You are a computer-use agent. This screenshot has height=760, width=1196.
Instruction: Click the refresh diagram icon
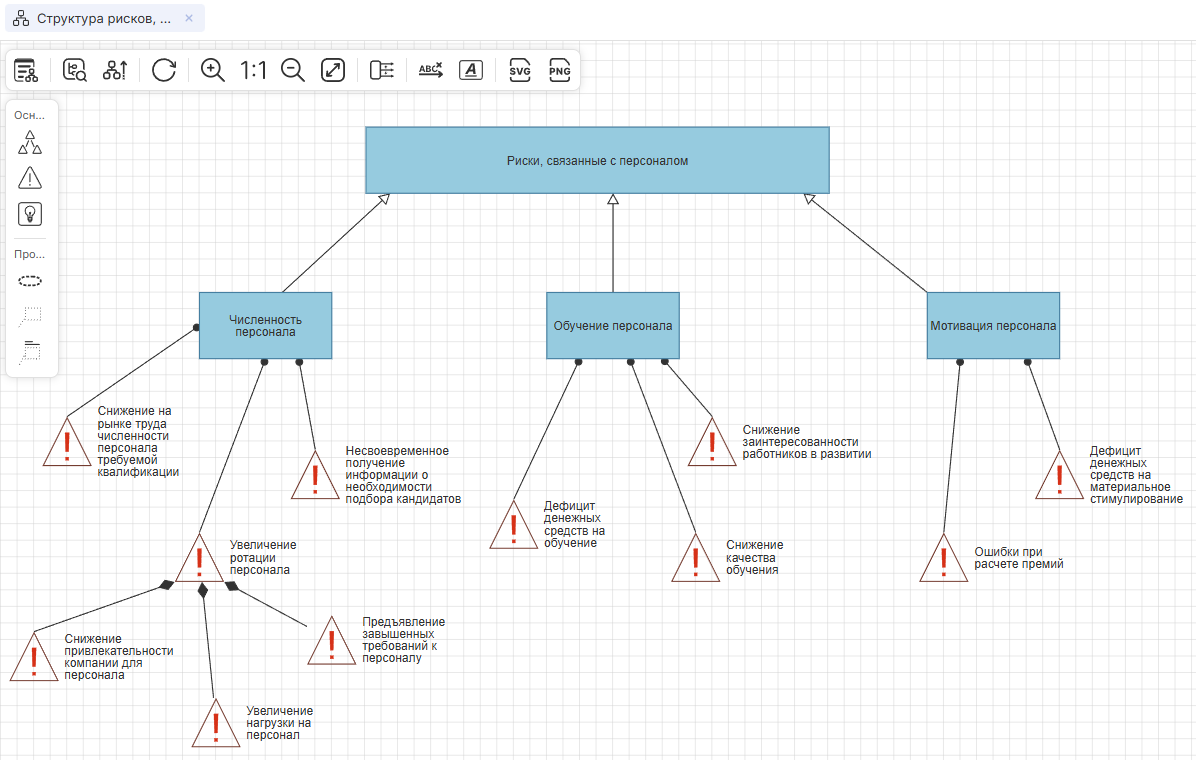(x=164, y=70)
